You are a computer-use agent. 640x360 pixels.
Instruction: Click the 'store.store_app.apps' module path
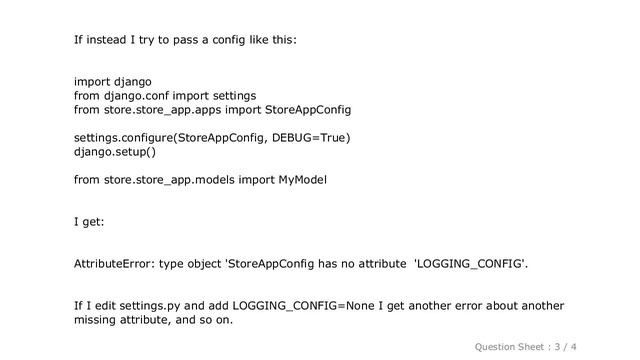tap(162, 110)
